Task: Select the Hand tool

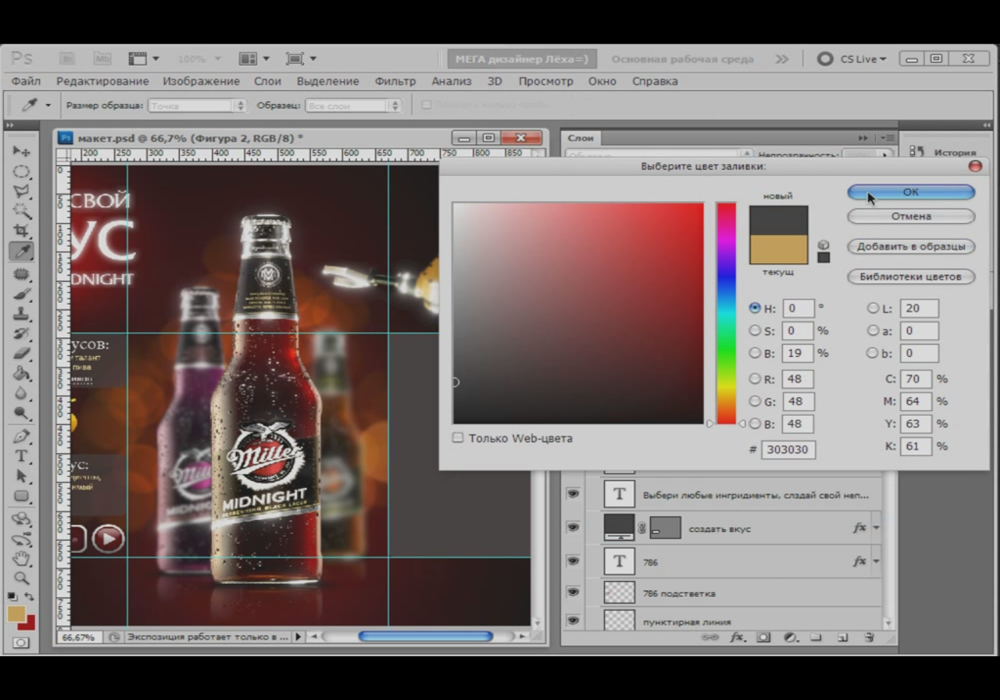Action: pos(21,558)
